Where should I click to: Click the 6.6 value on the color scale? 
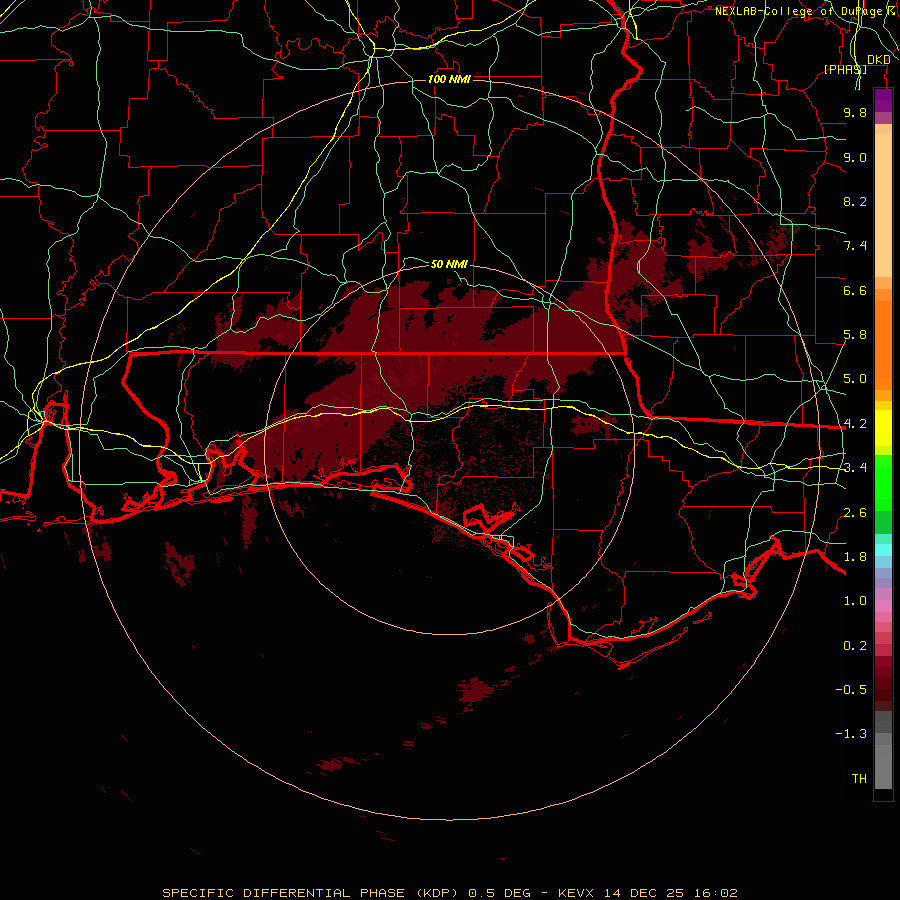point(855,290)
